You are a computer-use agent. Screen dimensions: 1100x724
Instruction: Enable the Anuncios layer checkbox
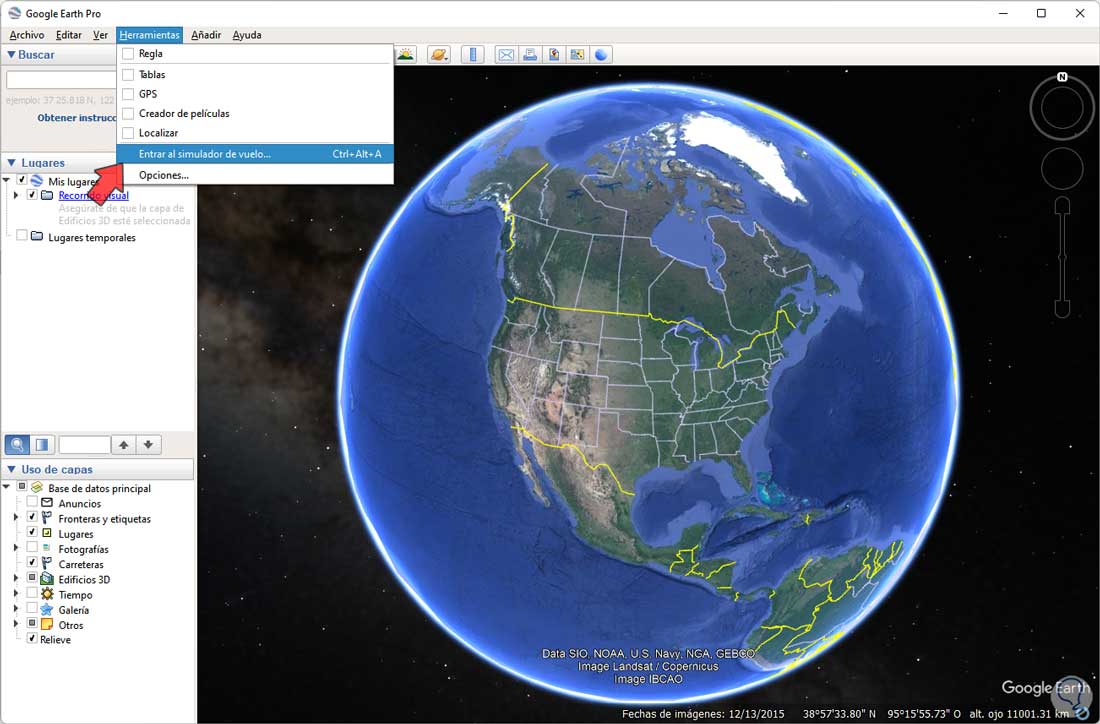(x=32, y=503)
